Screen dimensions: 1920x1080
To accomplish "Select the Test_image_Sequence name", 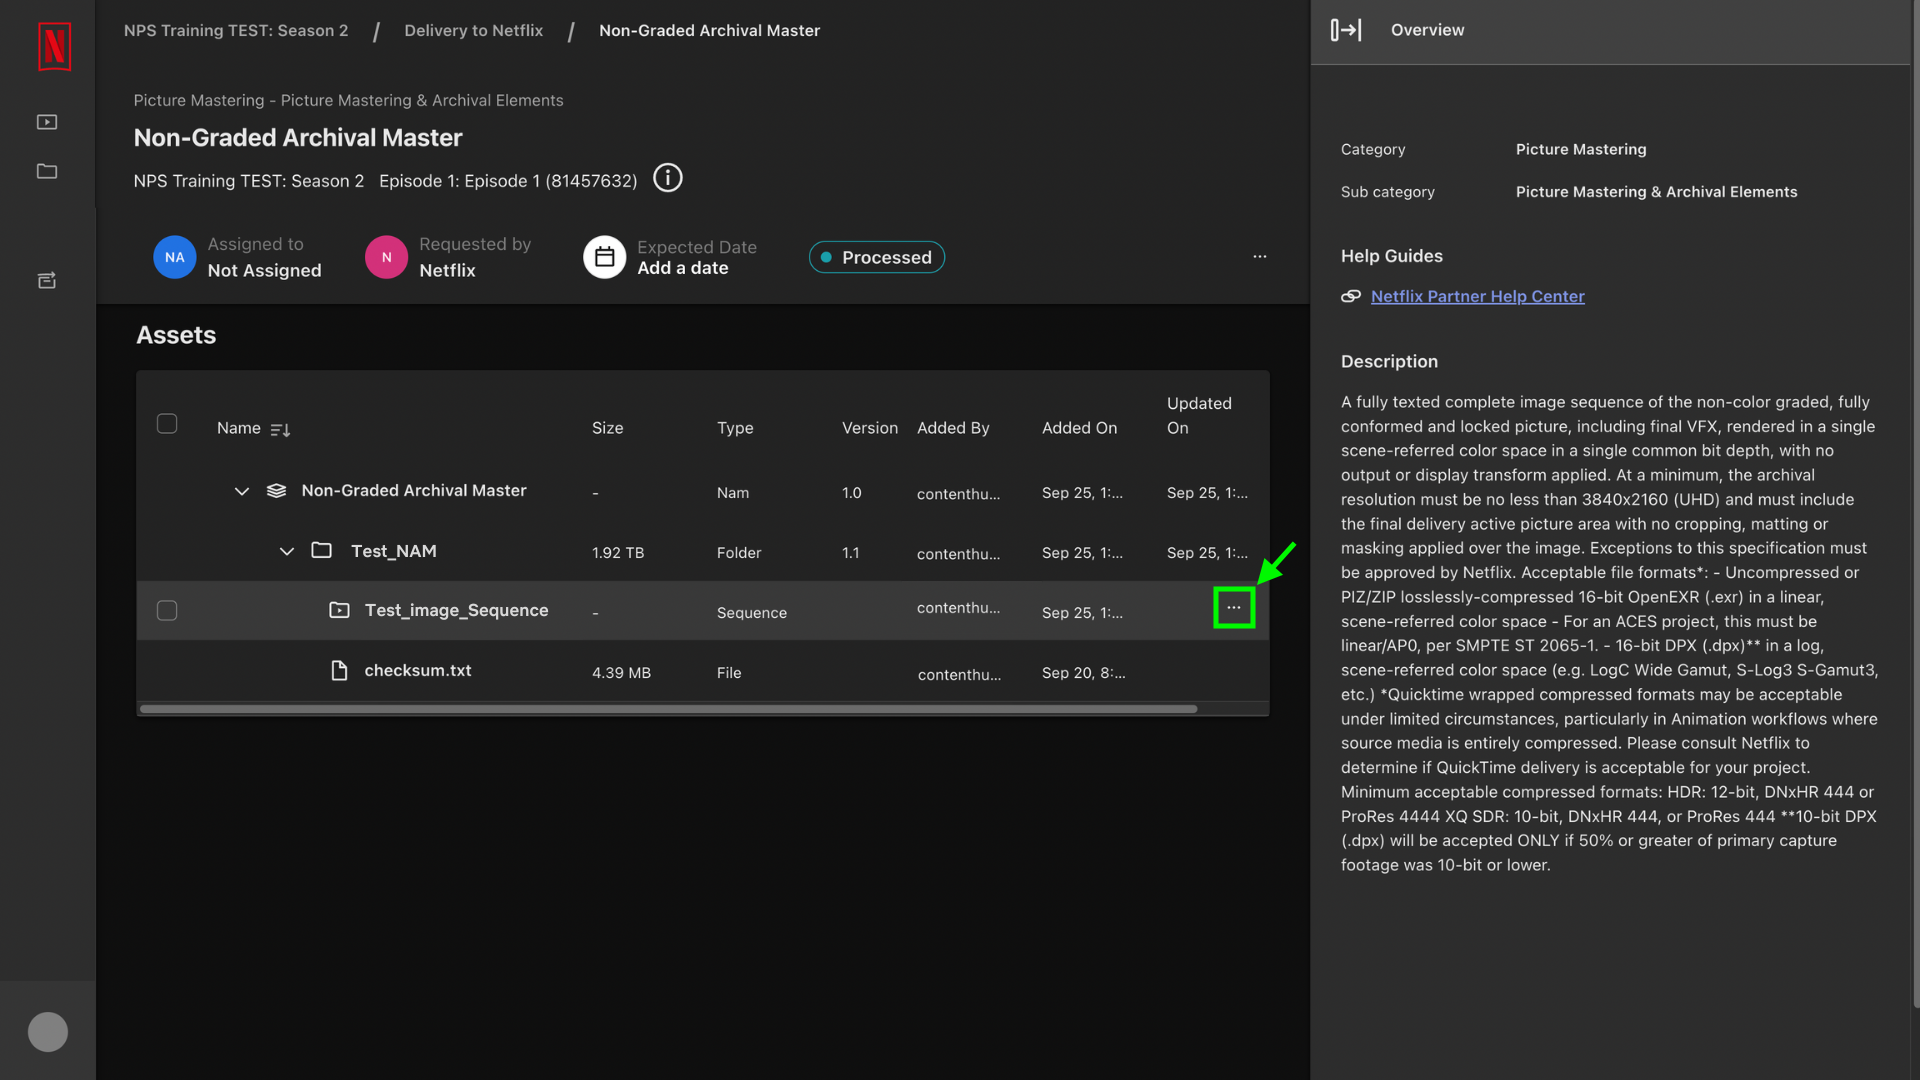I will point(456,610).
